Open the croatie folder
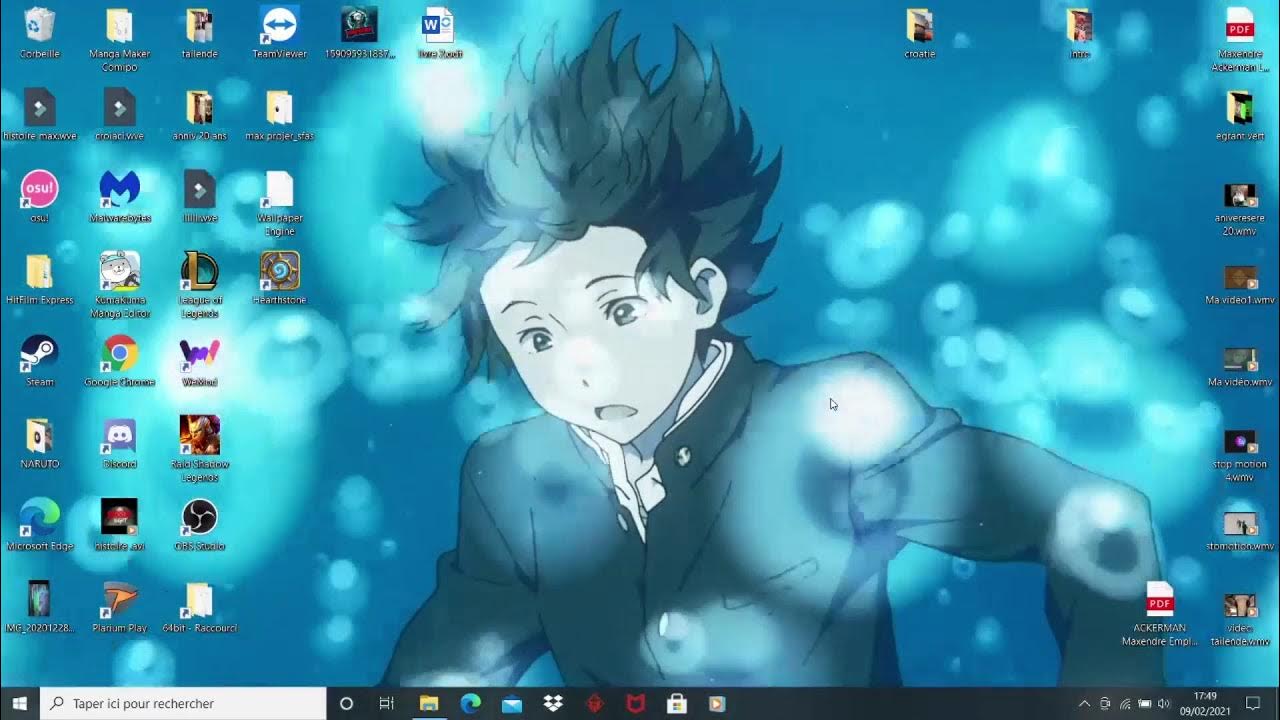The height and width of the screenshot is (720, 1280). pos(919,33)
